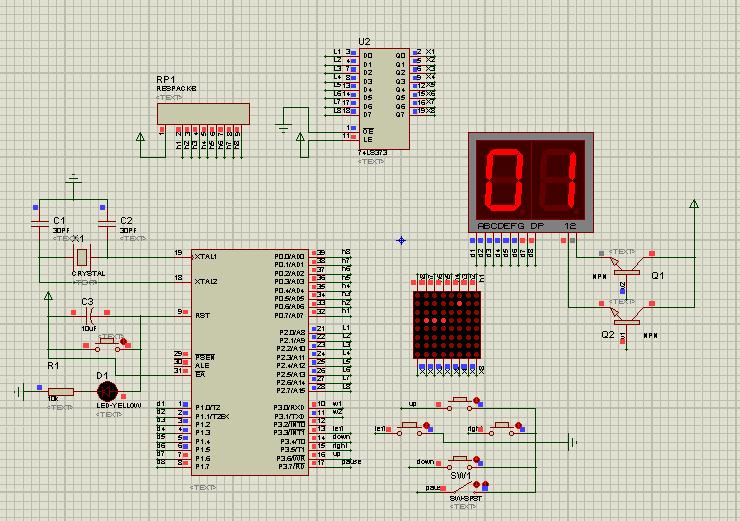The width and height of the screenshot is (740, 521).
Task: Toggle the 'right' push button red actuator
Action: click(x=518, y=426)
